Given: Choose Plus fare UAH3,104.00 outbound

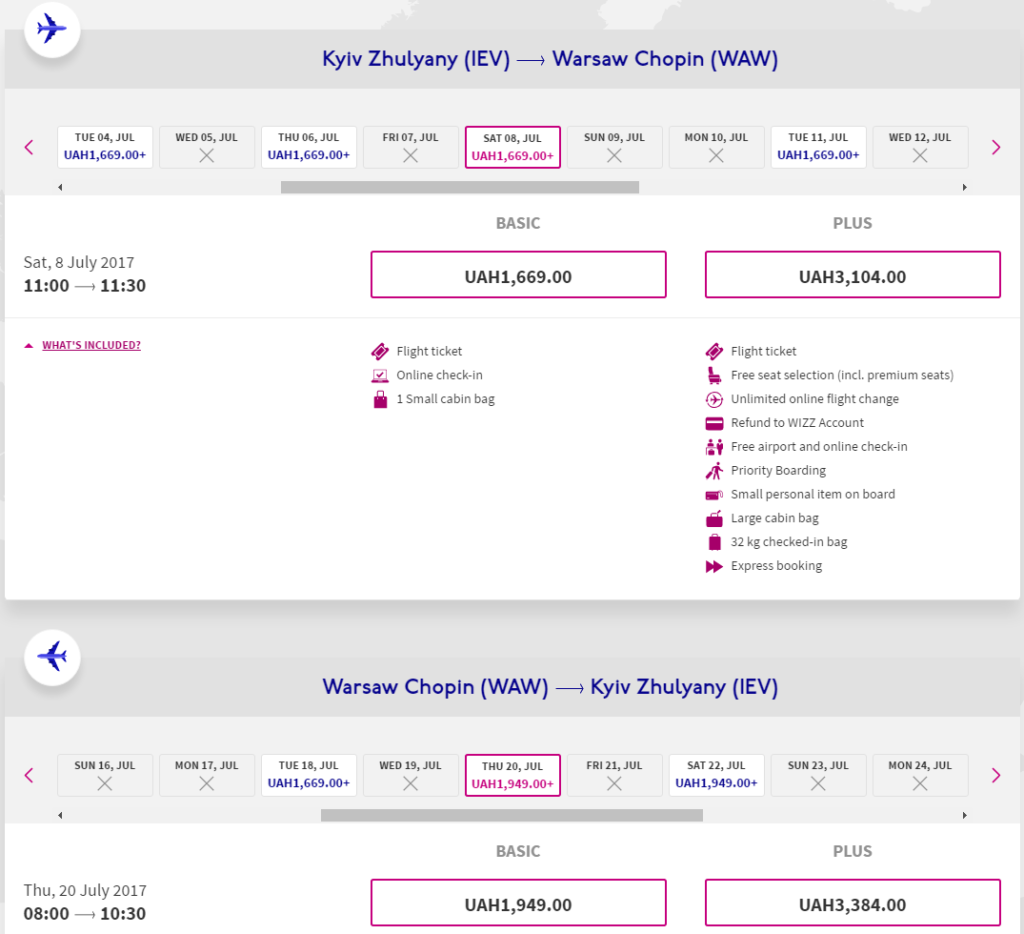Looking at the screenshot, I should pyautogui.click(x=853, y=274).
